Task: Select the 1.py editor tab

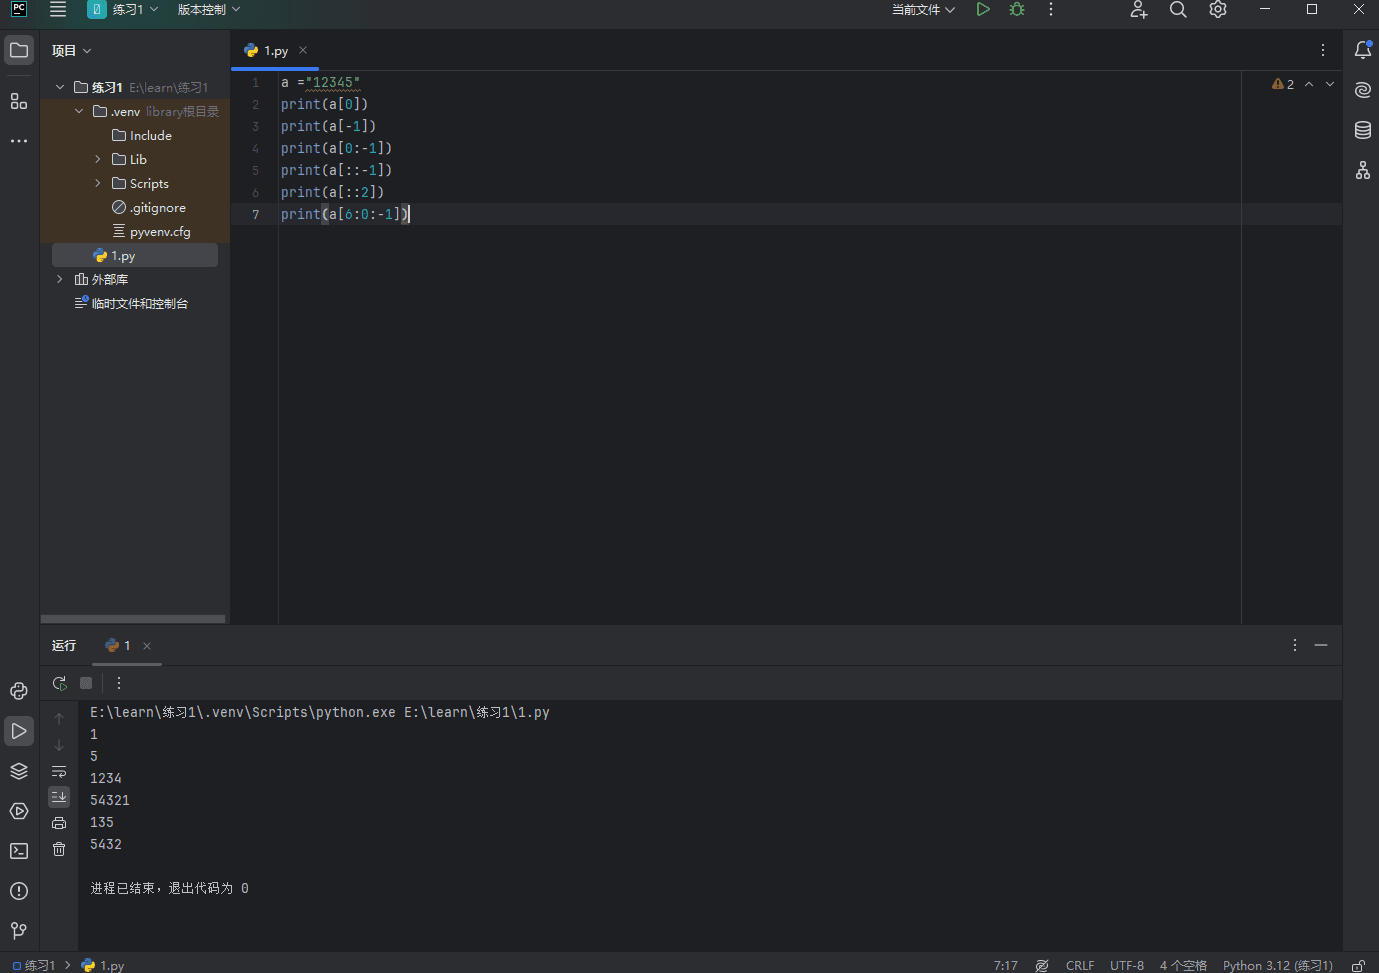Action: pos(275,51)
